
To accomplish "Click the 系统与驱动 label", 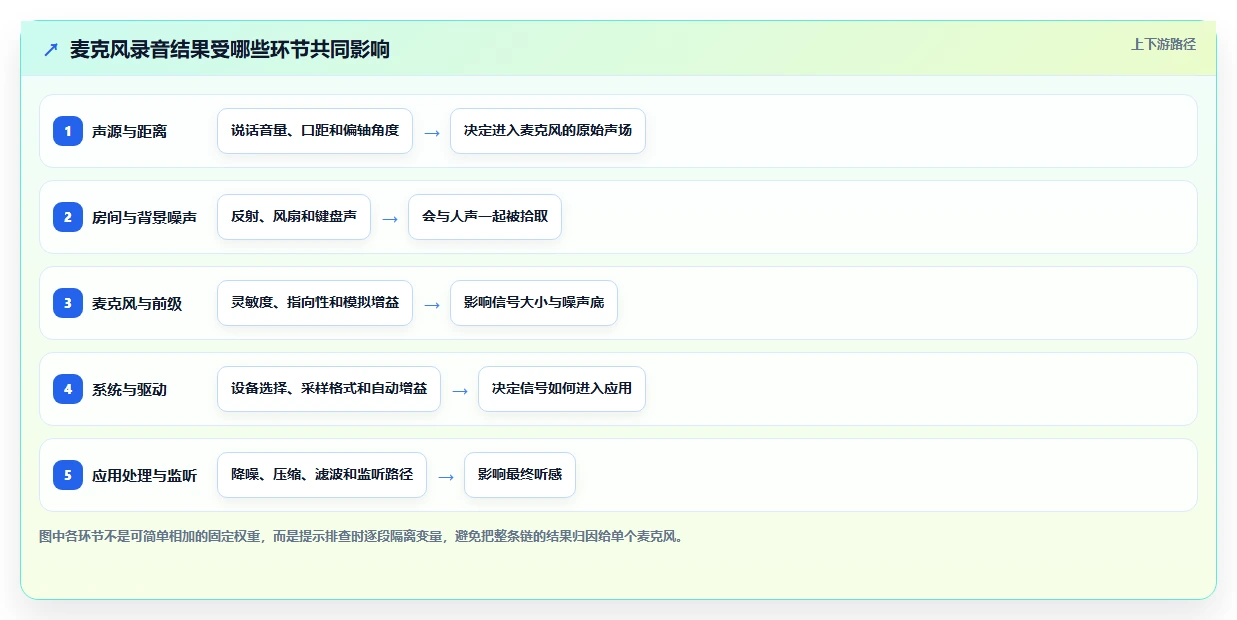I will point(129,389).
